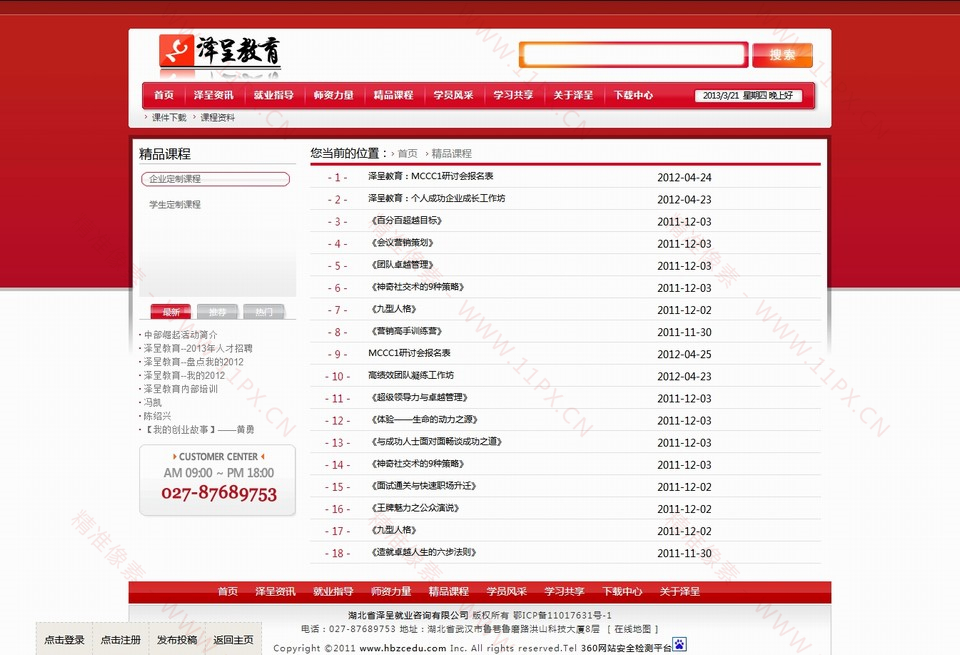Switch to the 推荐 tab
This screenshot has width=960, height=655.
(x=217, y=312)
